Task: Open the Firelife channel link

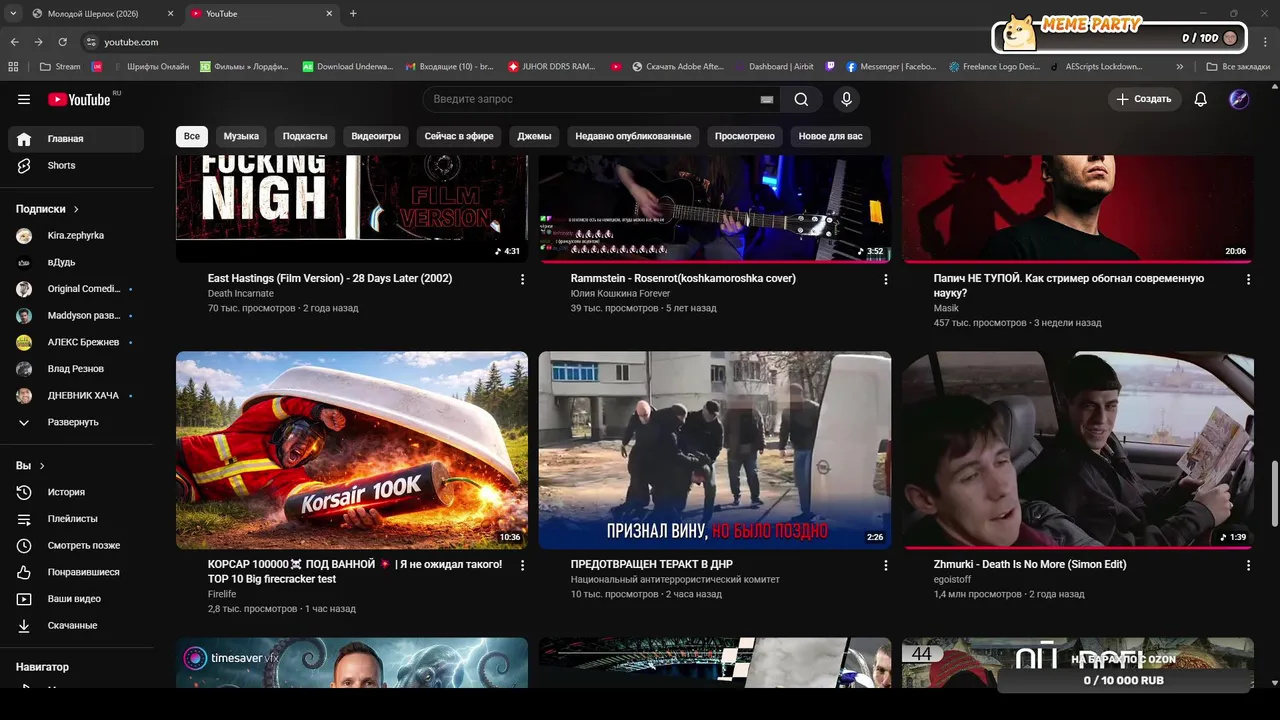Action: point(222,594)
